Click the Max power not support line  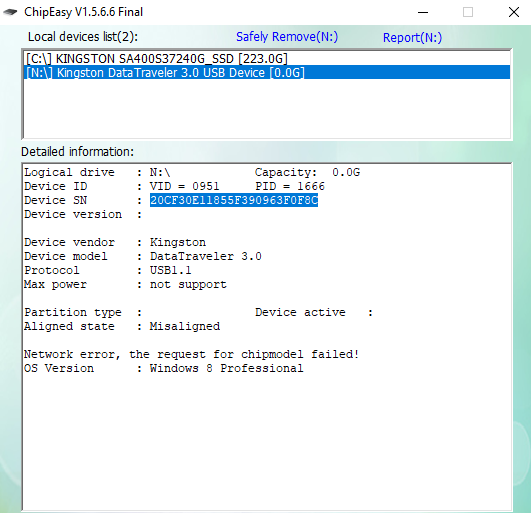(x=125, y=284)
